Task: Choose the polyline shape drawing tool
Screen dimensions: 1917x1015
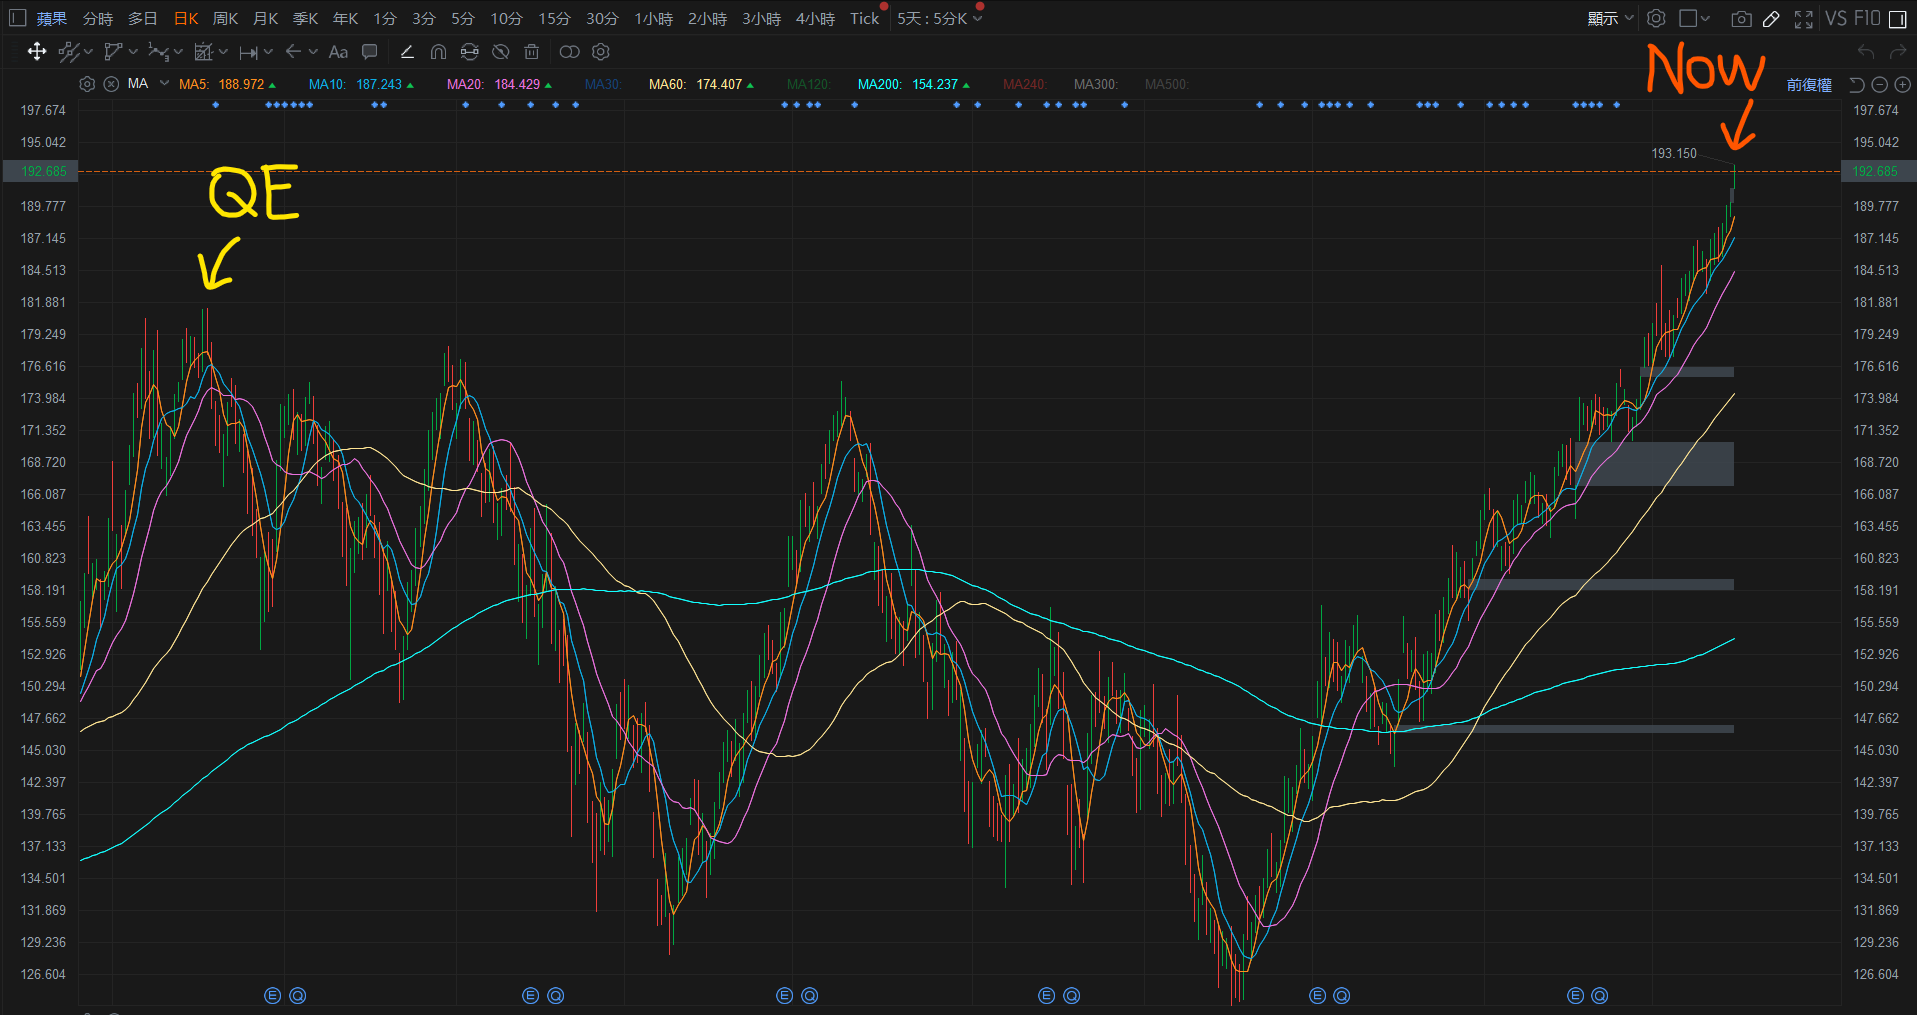Action: [x=113, y=52]
